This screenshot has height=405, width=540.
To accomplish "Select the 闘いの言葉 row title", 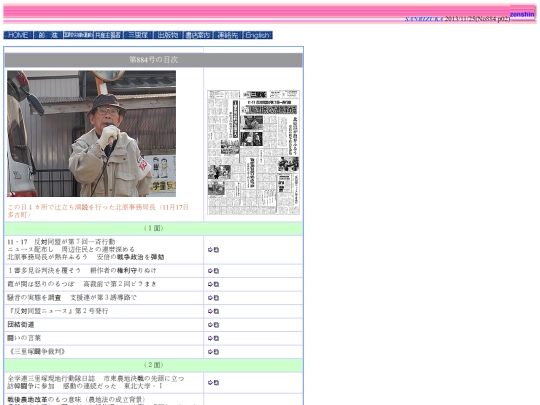I will click(x=24, y=338).
